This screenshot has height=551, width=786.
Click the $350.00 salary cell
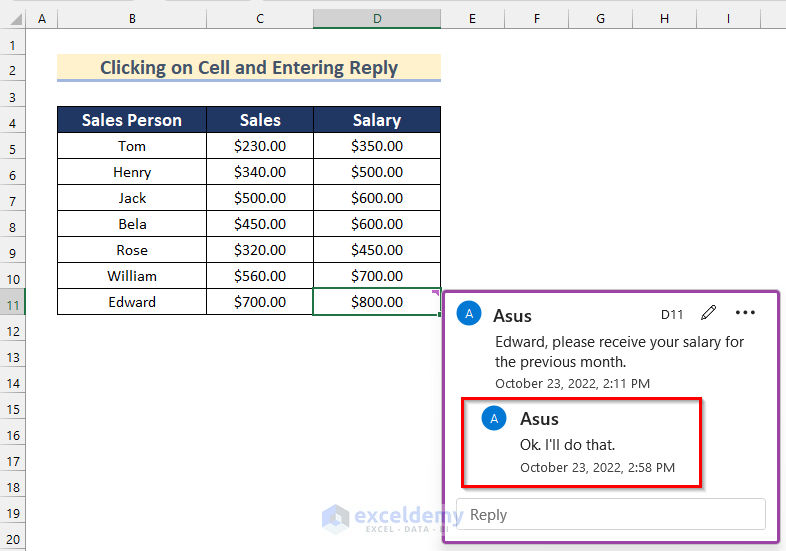[377, 146]
